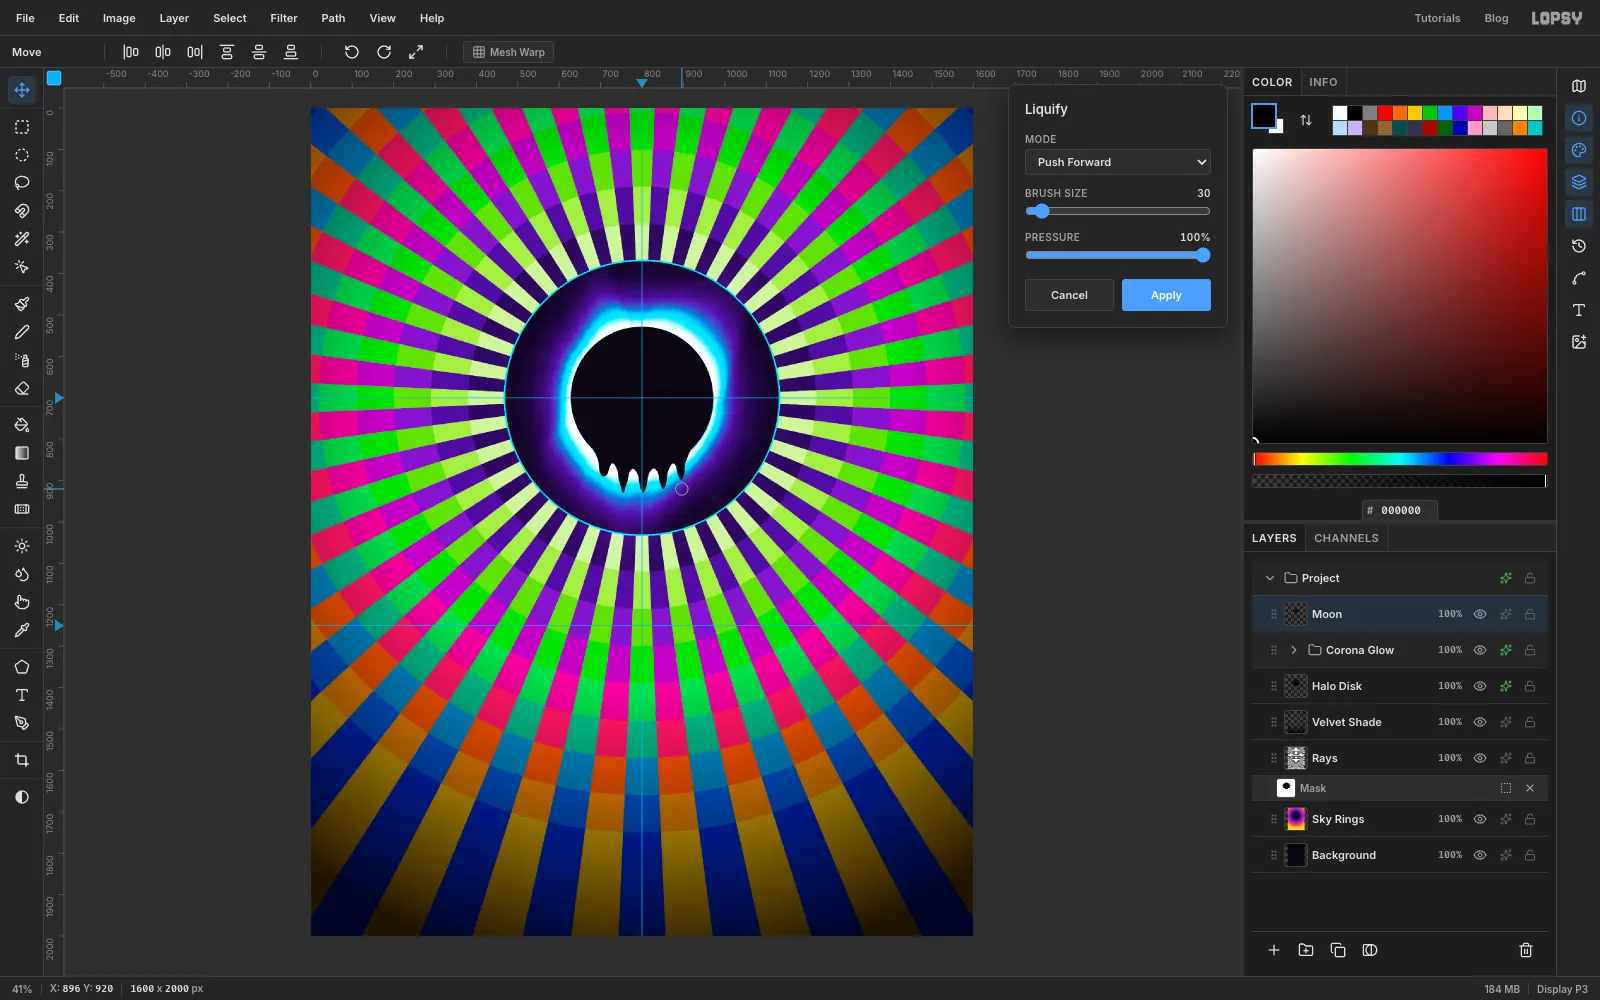Click the hex color input field
Image resolution: width=1600 pixels, height=1000 pixels.
point(1400,510)
